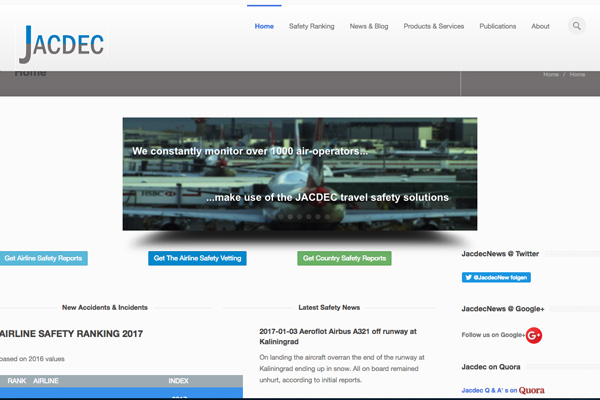Screen dimensions: 600x400
Task: Open Products & Services menu
Action: (434, 26)
